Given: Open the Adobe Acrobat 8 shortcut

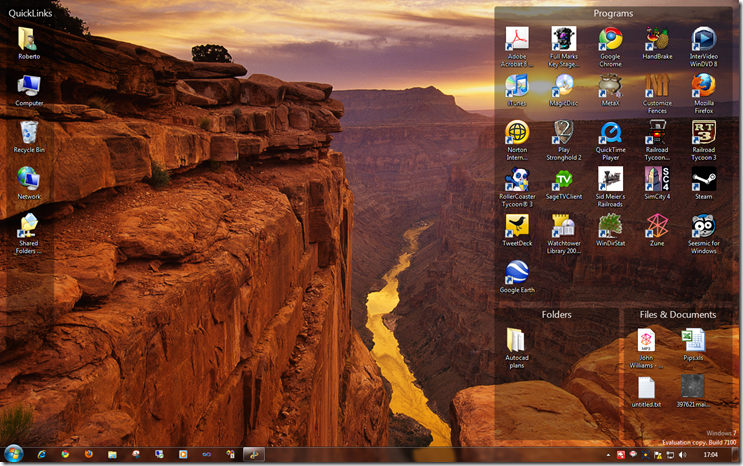Looking at the screenshot, I should [517, 40].
